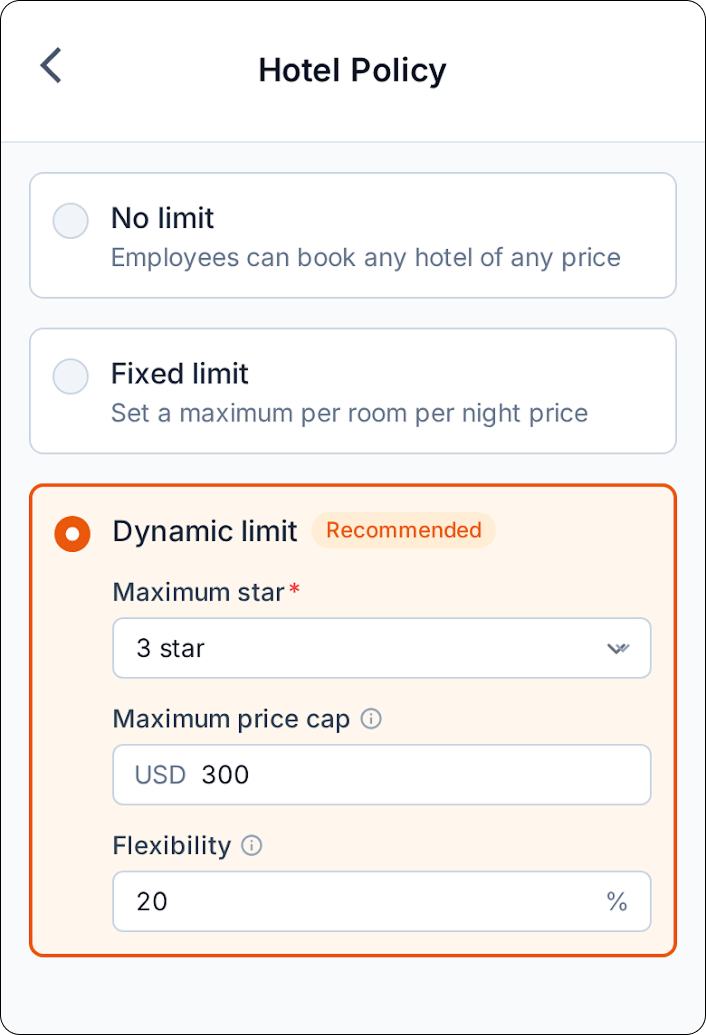Viewport: 706px width, 1035px height.
Task: Click the info circle beside Maximum price cap
Action: click(x=370, y=719)
